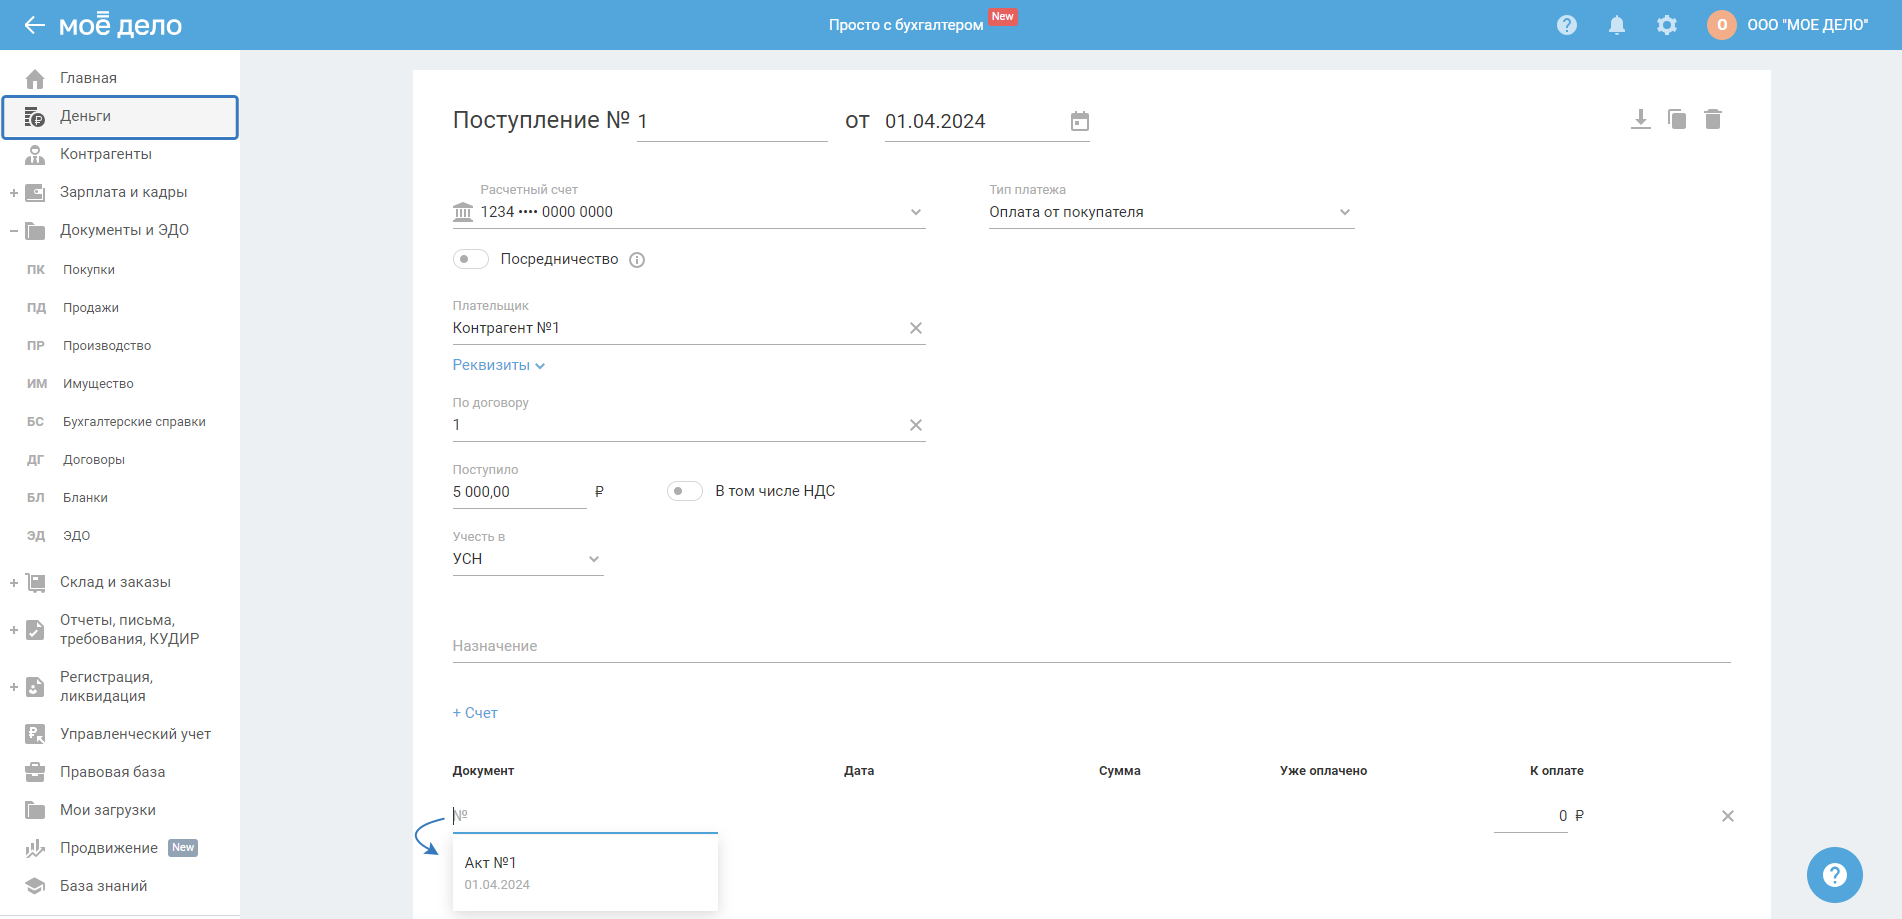Open notifications bell in header
The height and width of the screenshot is (919, 1902).
click(1616, 25)
